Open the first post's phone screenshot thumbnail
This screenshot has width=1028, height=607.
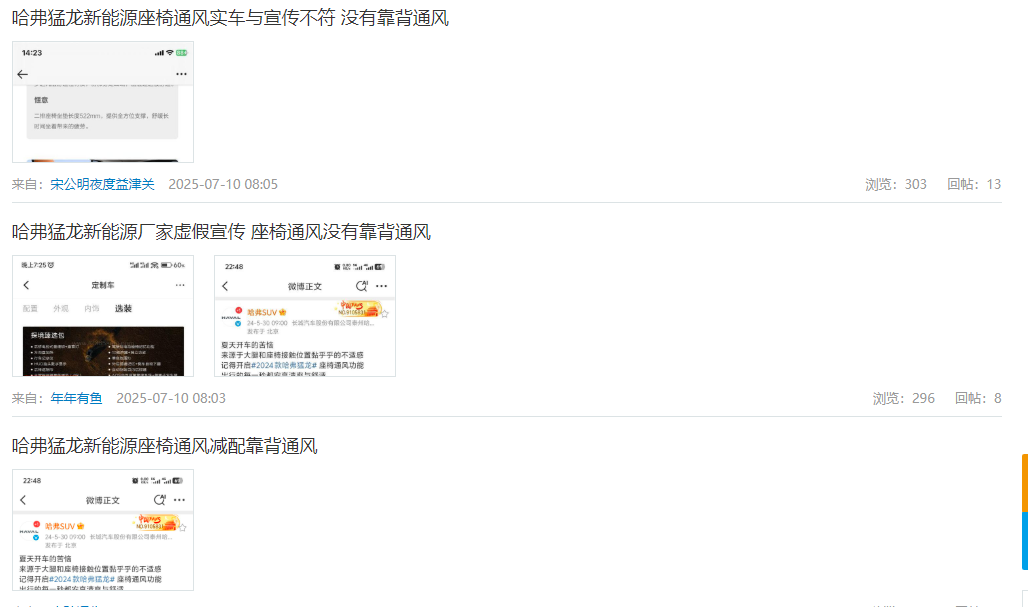(x=103, y=102)
